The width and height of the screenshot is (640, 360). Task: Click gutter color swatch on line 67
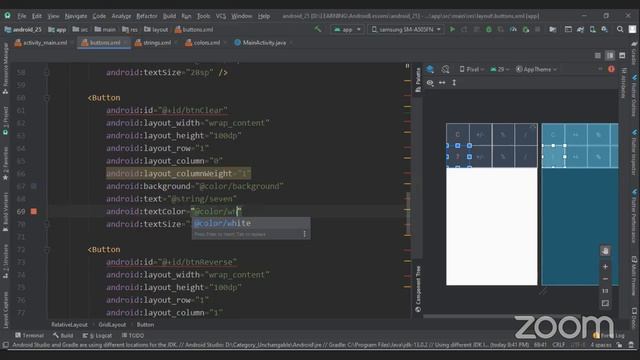point(34,186)
